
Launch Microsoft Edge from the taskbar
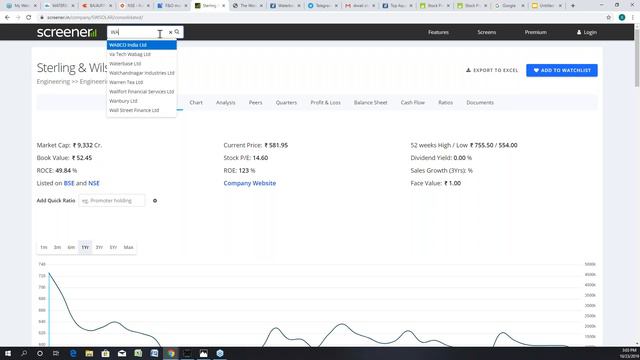(73, 353)
